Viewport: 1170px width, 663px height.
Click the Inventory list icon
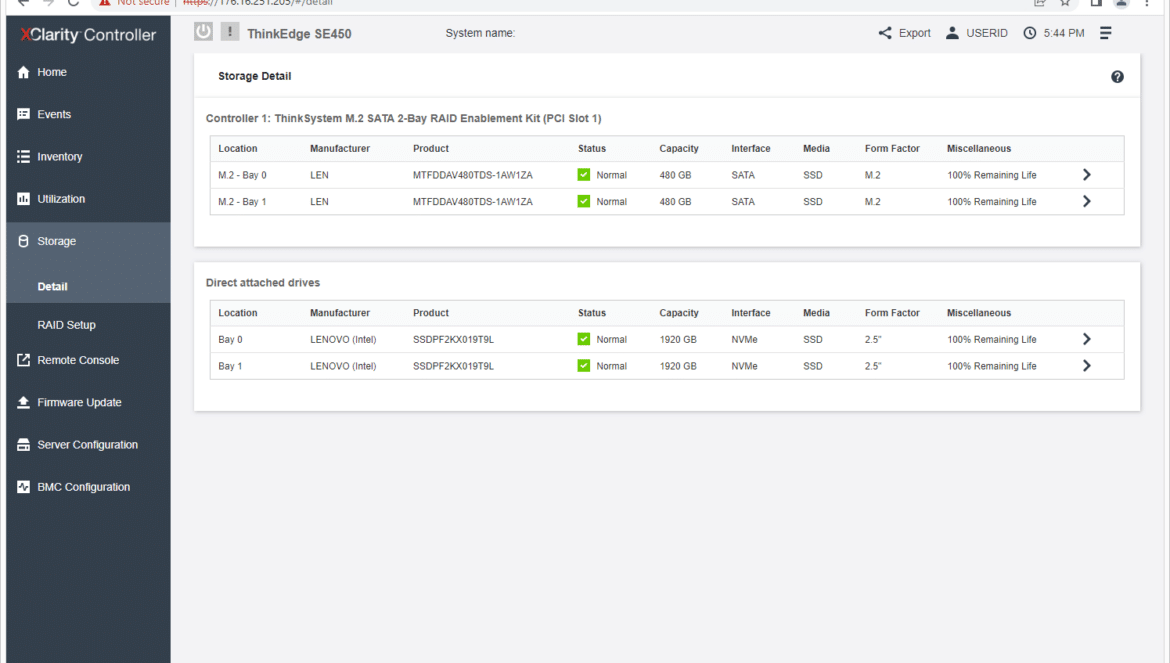23,157
